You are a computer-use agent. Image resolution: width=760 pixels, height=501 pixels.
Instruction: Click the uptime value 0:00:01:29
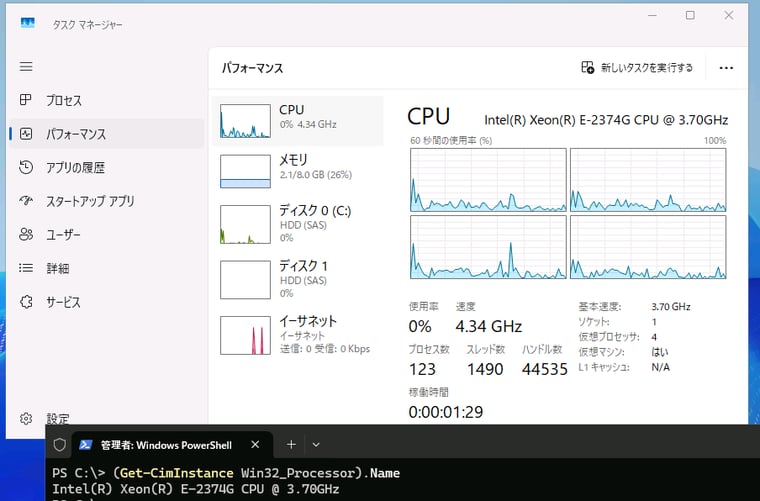(x=446, y=412)
